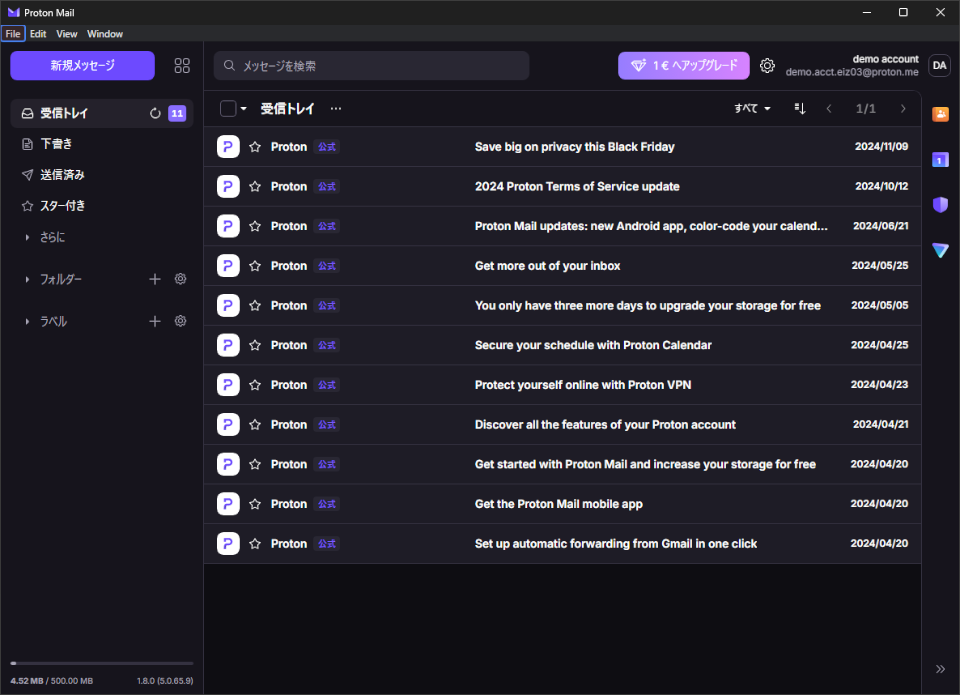The width and height of the screenshot is (960, 695).
Task: Click date 2024/06/21 on updates email
Action: (880, 226)
